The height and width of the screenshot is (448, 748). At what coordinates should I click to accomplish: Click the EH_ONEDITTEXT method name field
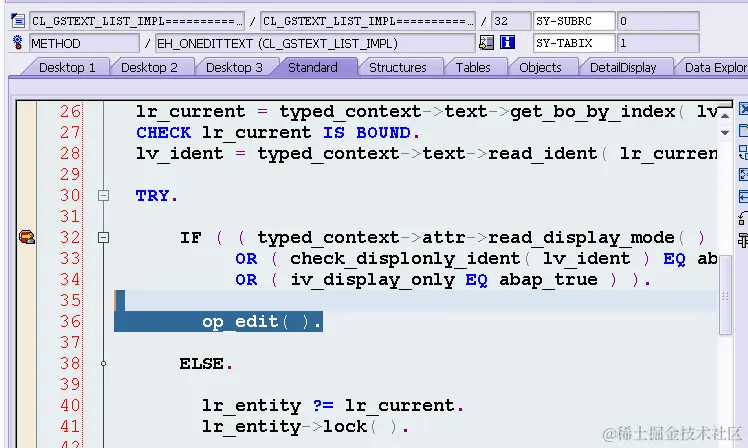click(315, 43)
